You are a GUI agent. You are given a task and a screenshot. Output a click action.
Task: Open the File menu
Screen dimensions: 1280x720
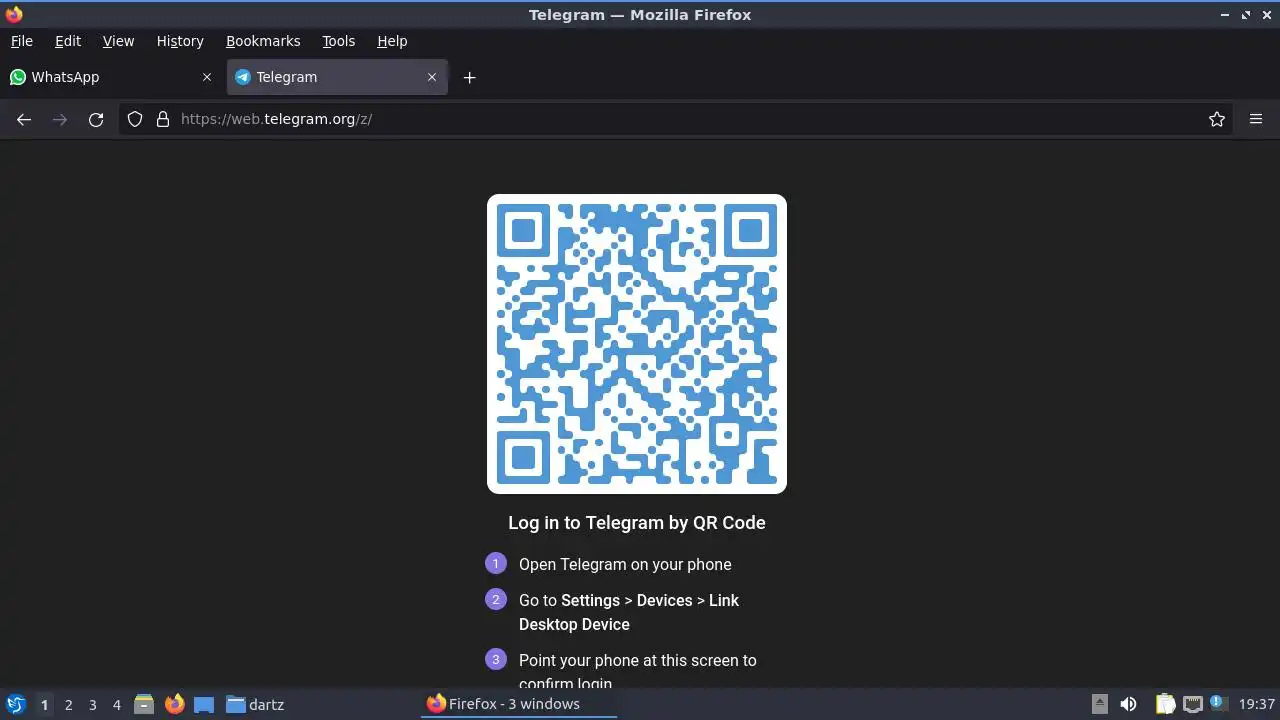(x=21, y=41)
